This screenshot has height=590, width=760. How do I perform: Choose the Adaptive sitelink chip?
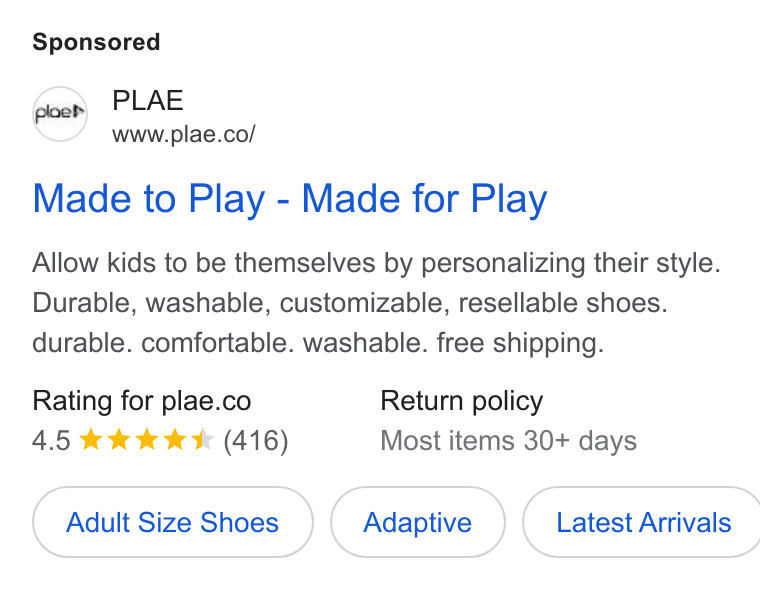click(418, 522)
